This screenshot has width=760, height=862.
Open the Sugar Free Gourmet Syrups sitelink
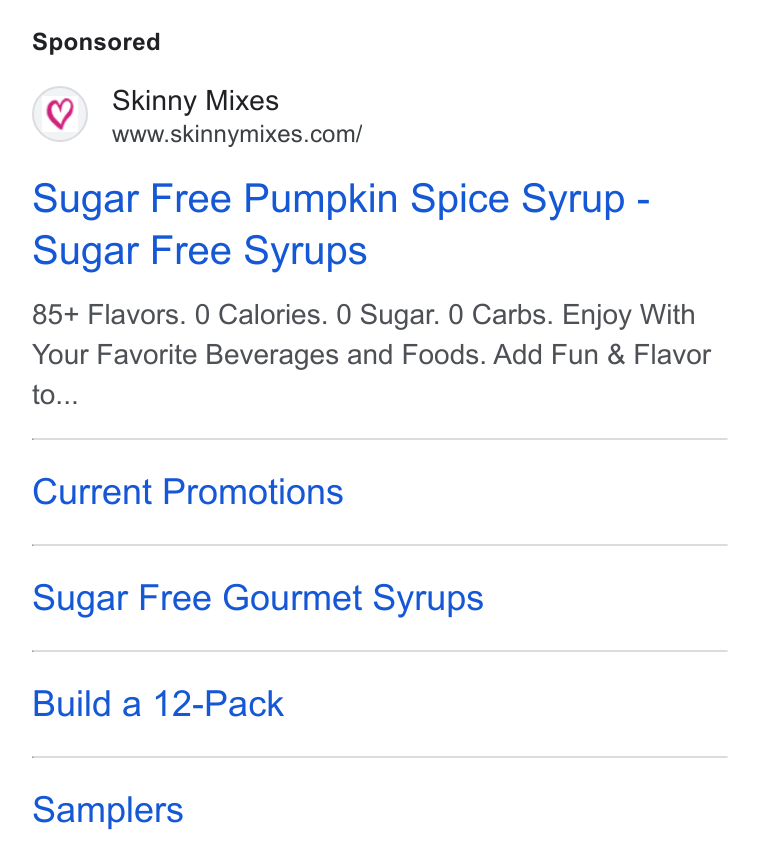click(x=258, y=598)
